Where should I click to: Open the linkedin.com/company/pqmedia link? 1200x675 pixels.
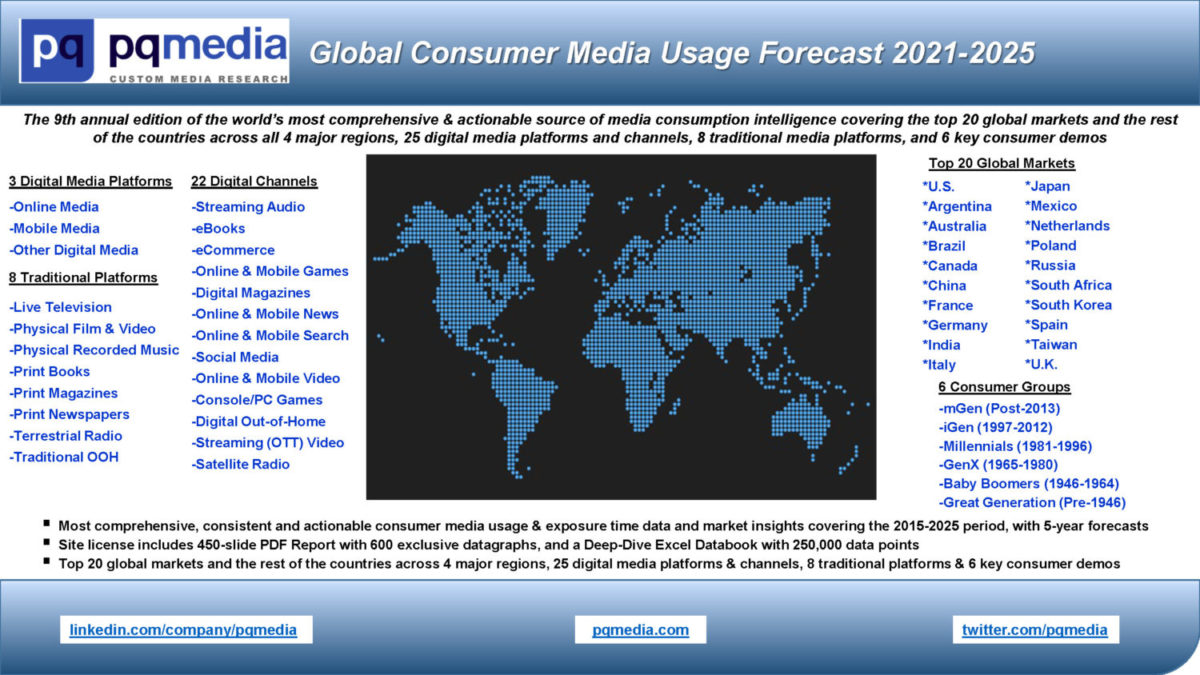pyautogui.click(x=183, y=630)
